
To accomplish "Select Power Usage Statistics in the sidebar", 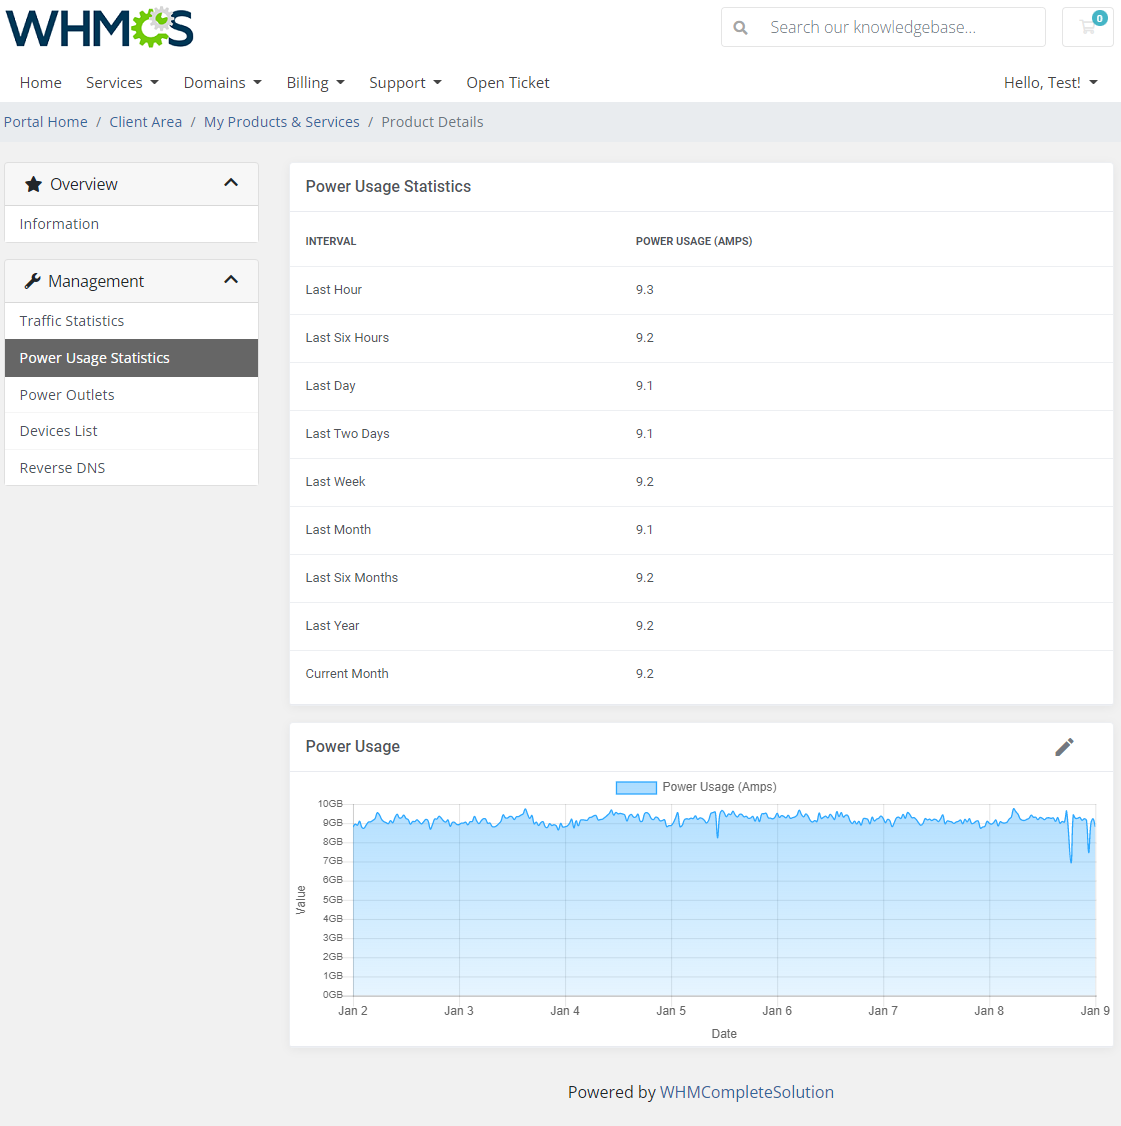I will pyautogui.click(x=131, y=358).
